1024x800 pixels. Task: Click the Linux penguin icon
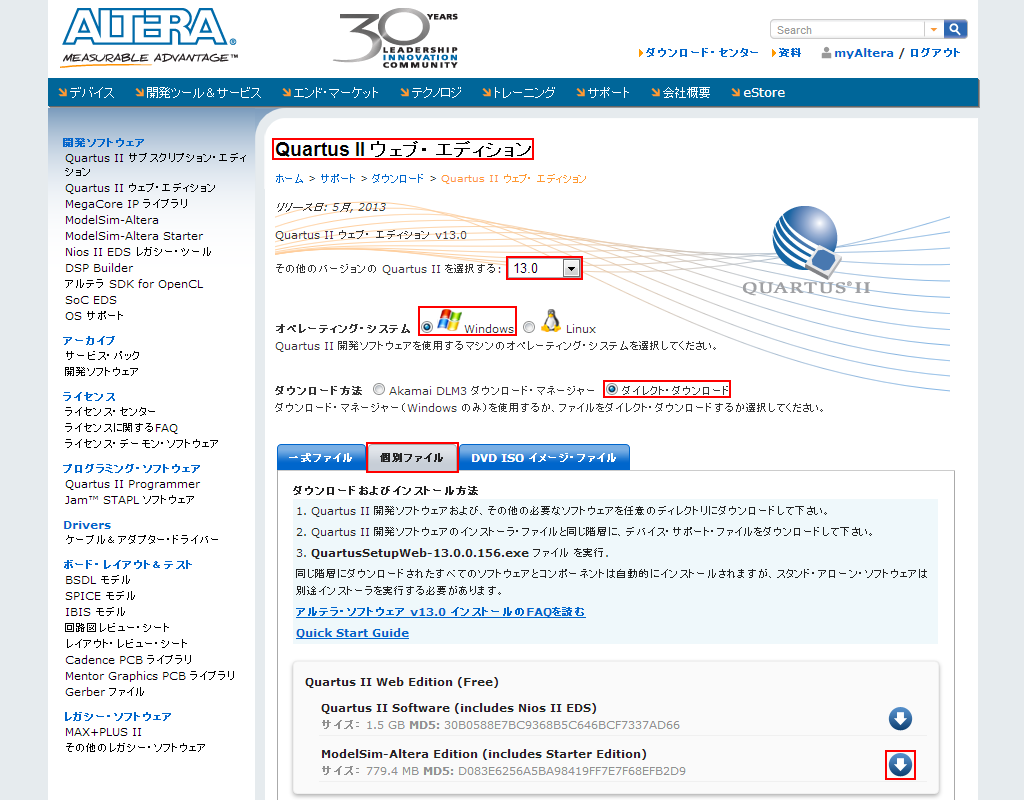coord(551,321)
